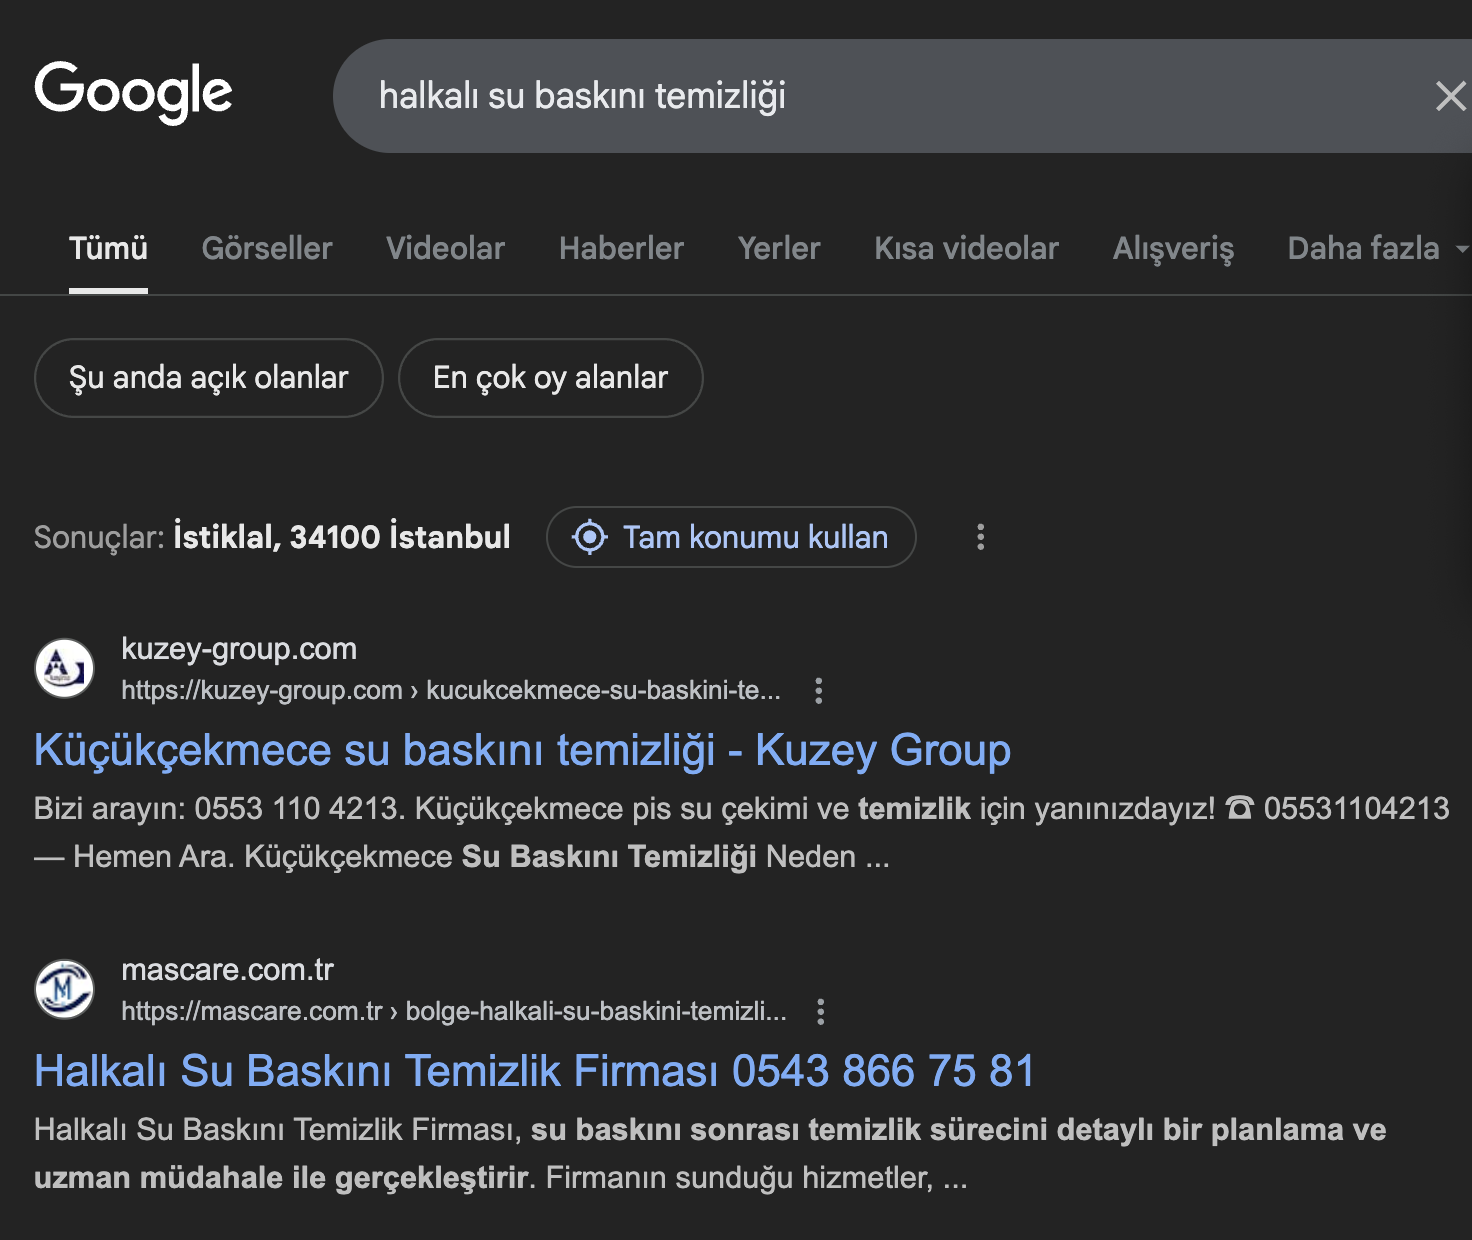Apply the Şu anda açık olanlar filter
1472x1240 pixels.
[209, 378]
